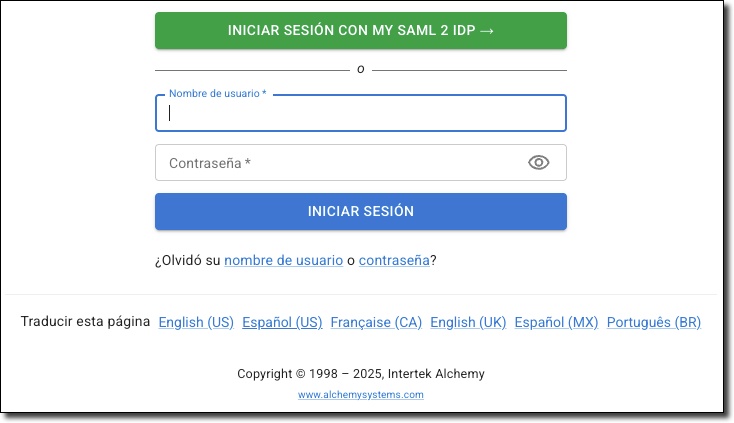734x423 pixels.
Task: Select Português (BR) translation link
Action: 654,322
